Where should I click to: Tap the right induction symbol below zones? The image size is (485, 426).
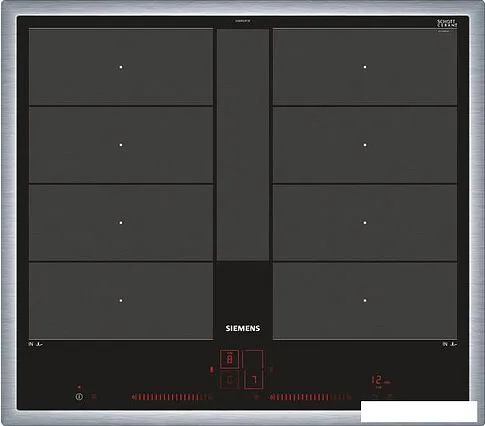(450, 344)
